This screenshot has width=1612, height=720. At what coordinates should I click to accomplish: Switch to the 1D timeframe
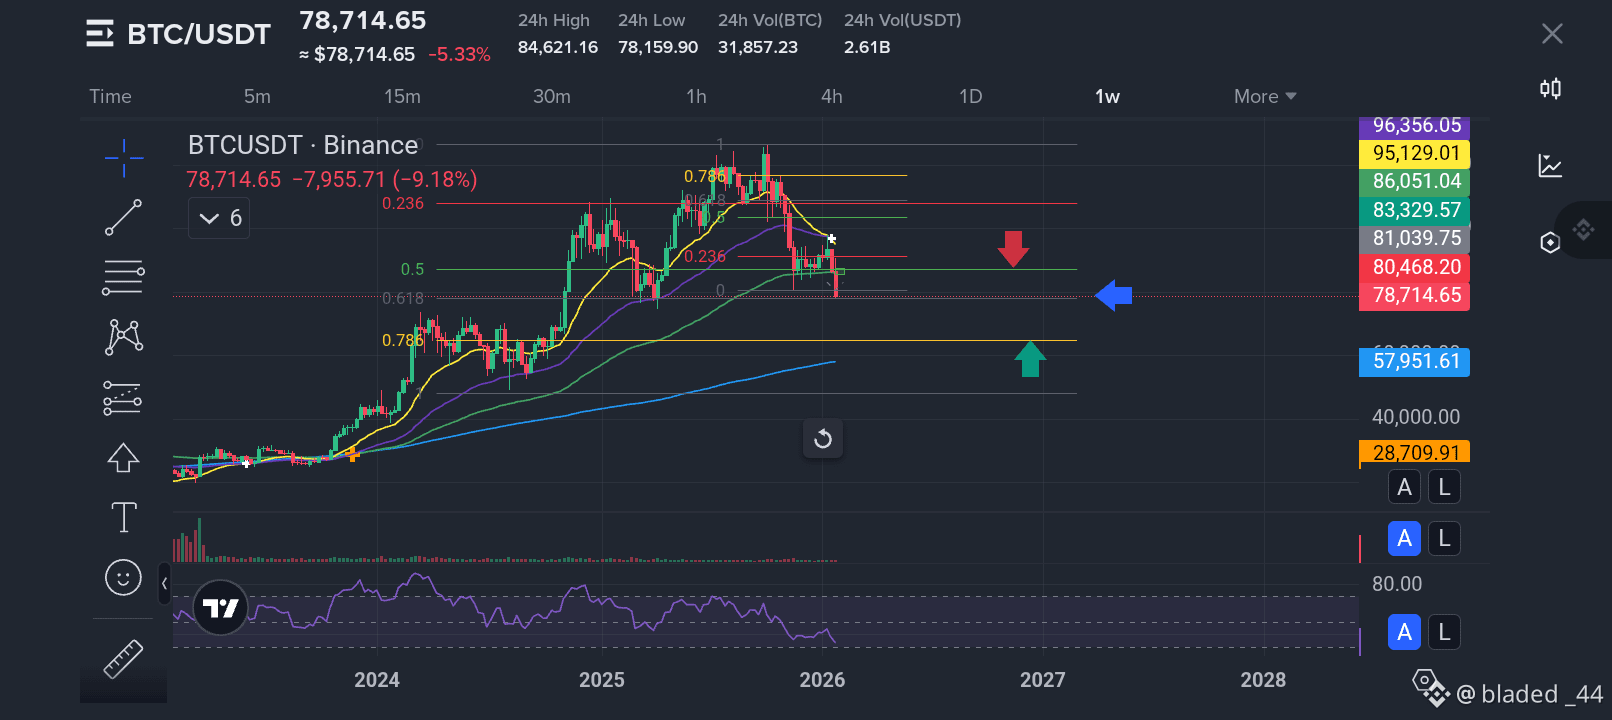click(970, 96)
